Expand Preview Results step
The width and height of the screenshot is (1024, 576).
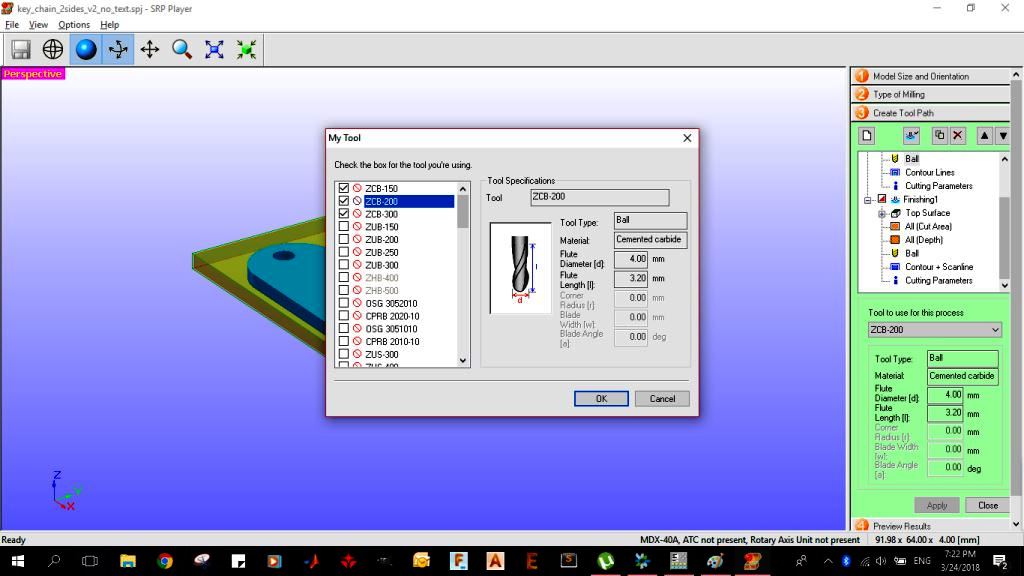931,526
